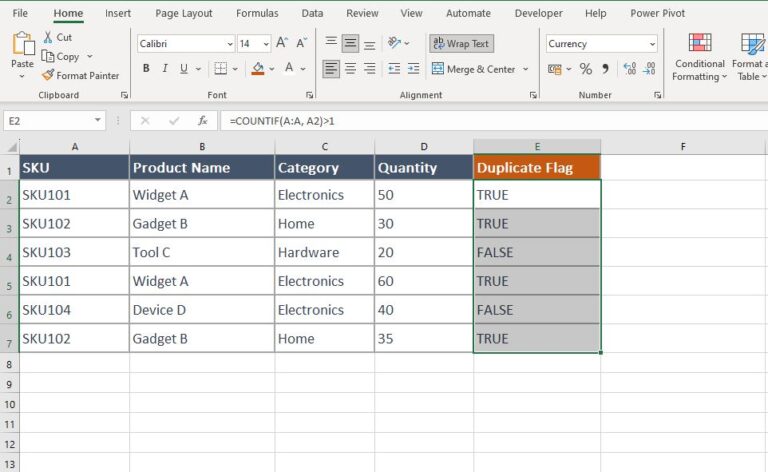Image resolution: width=768 pixels, height=472 pixels.
Task: Expand the Name Box dropdown arrow
Action: tap(97, 120)
